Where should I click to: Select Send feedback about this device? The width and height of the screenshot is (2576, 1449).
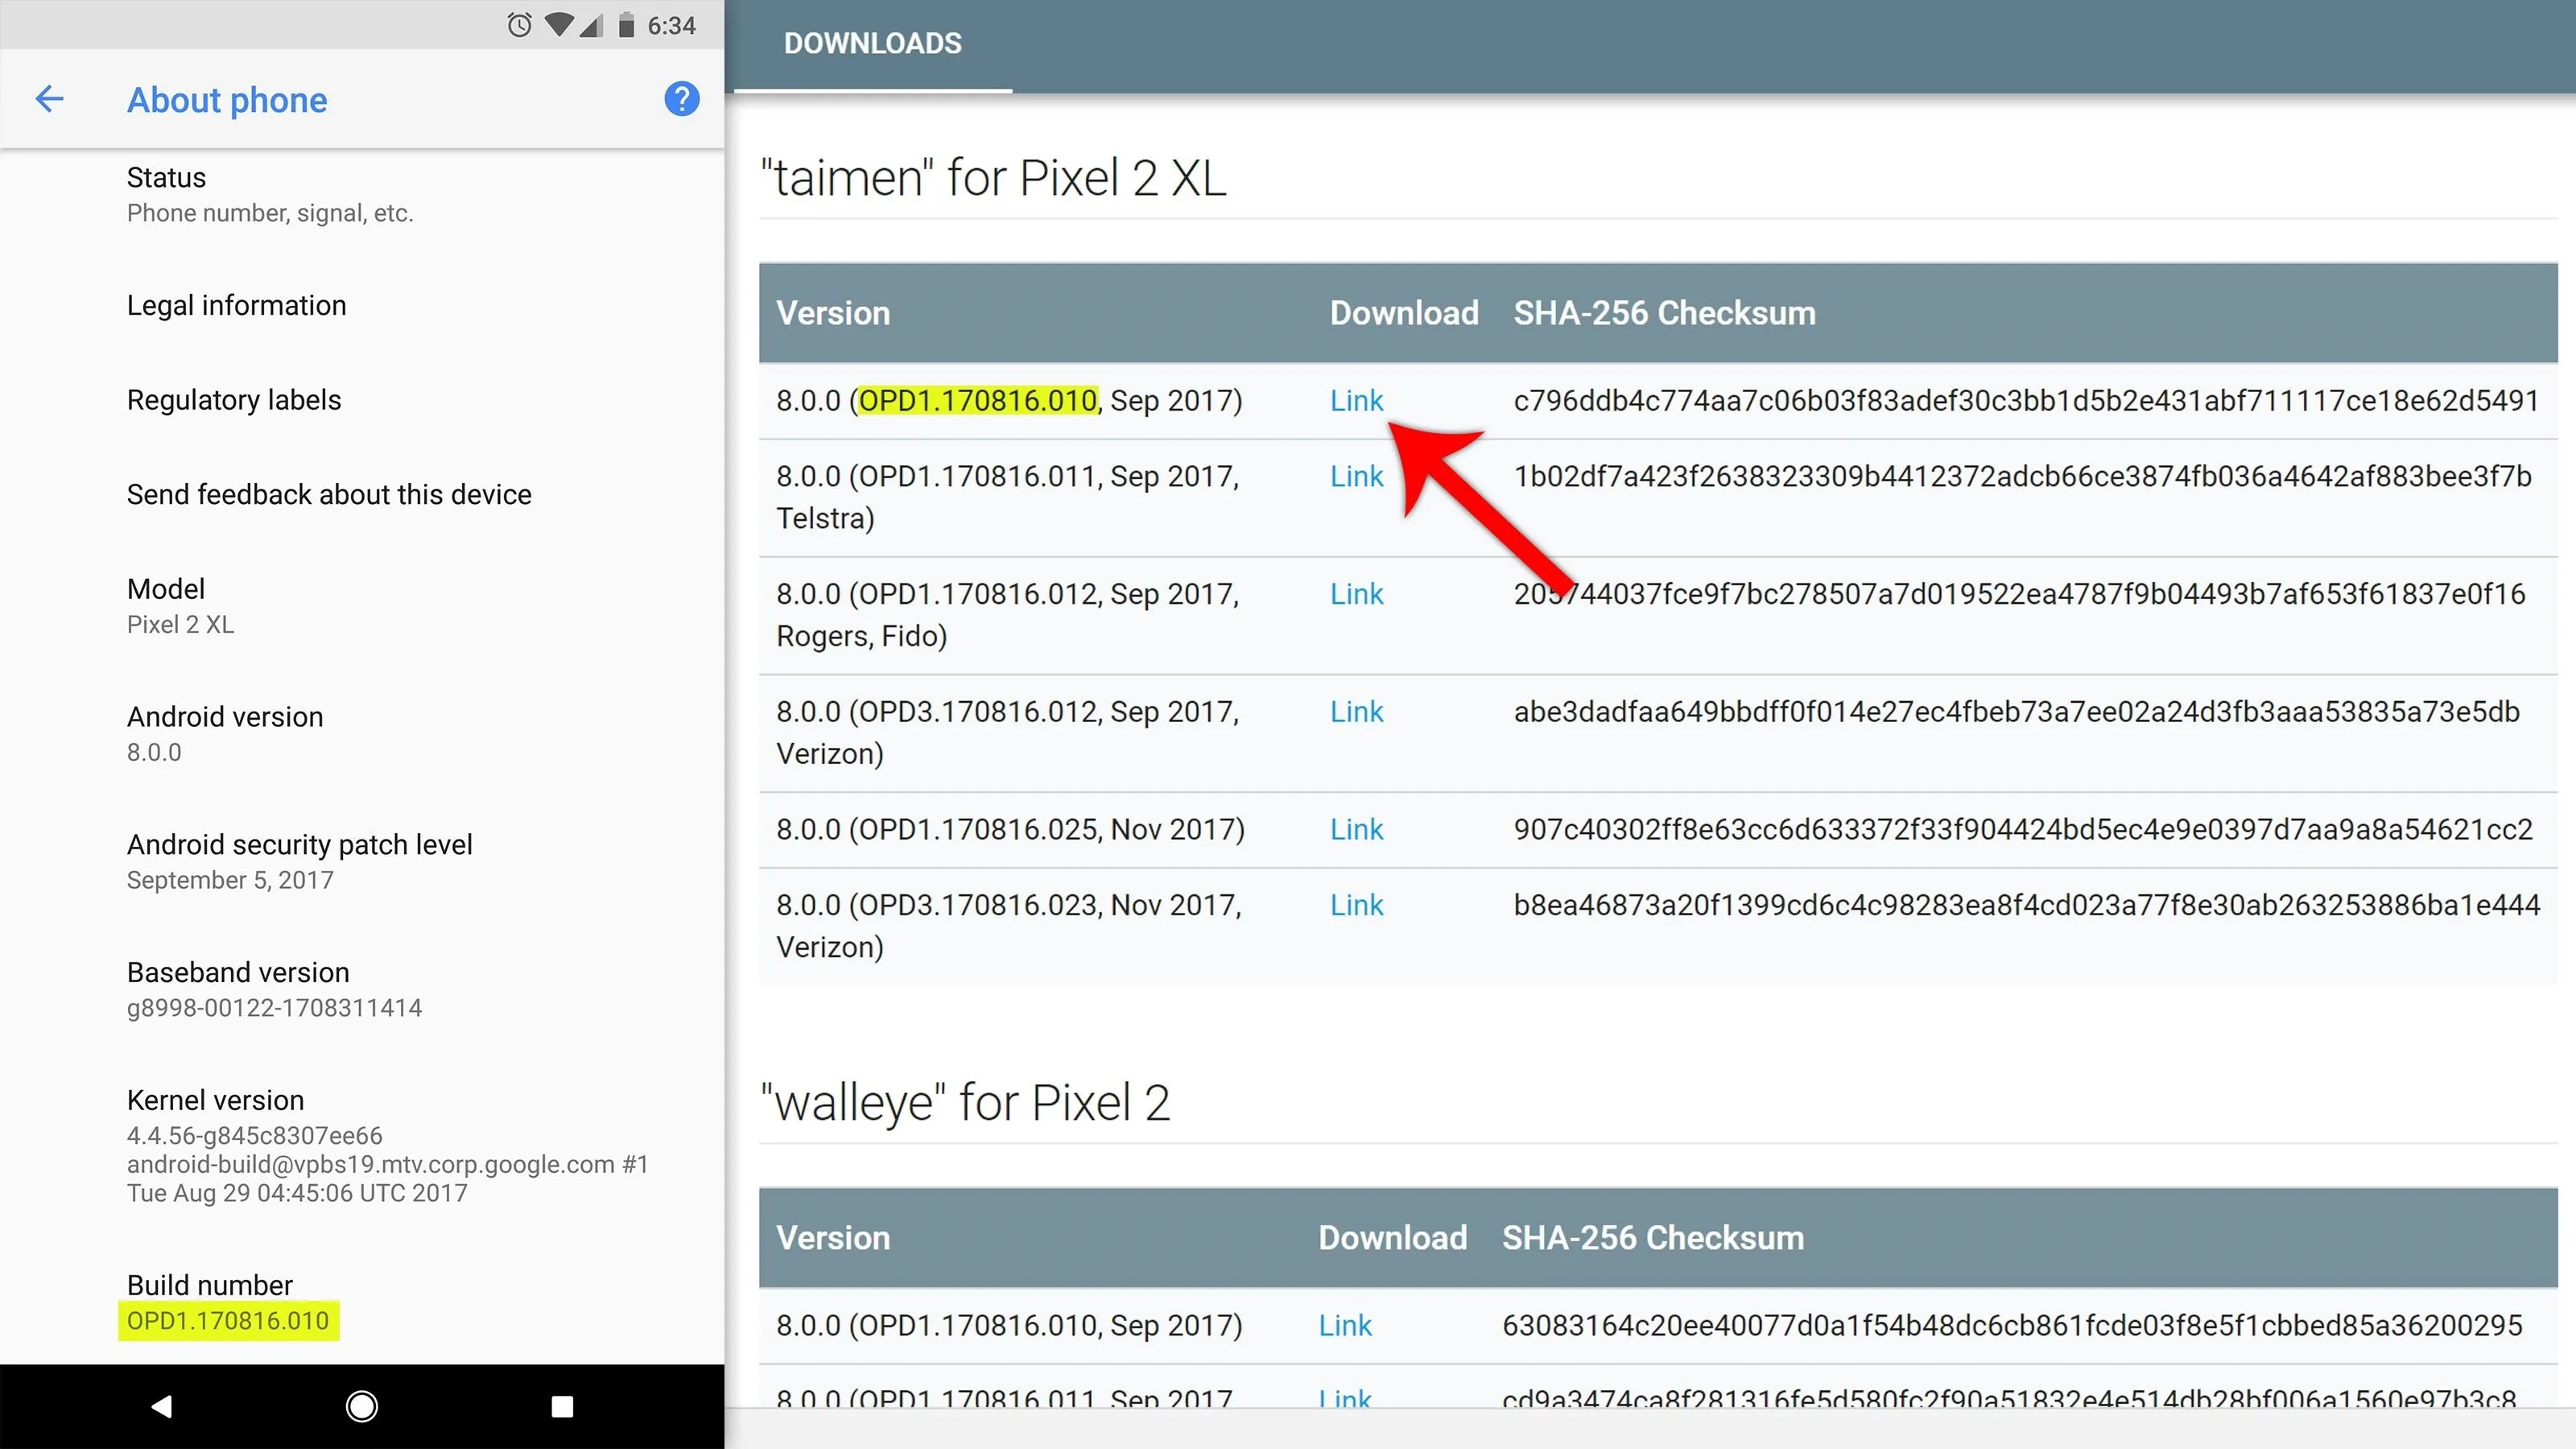[x=362, y=494]
